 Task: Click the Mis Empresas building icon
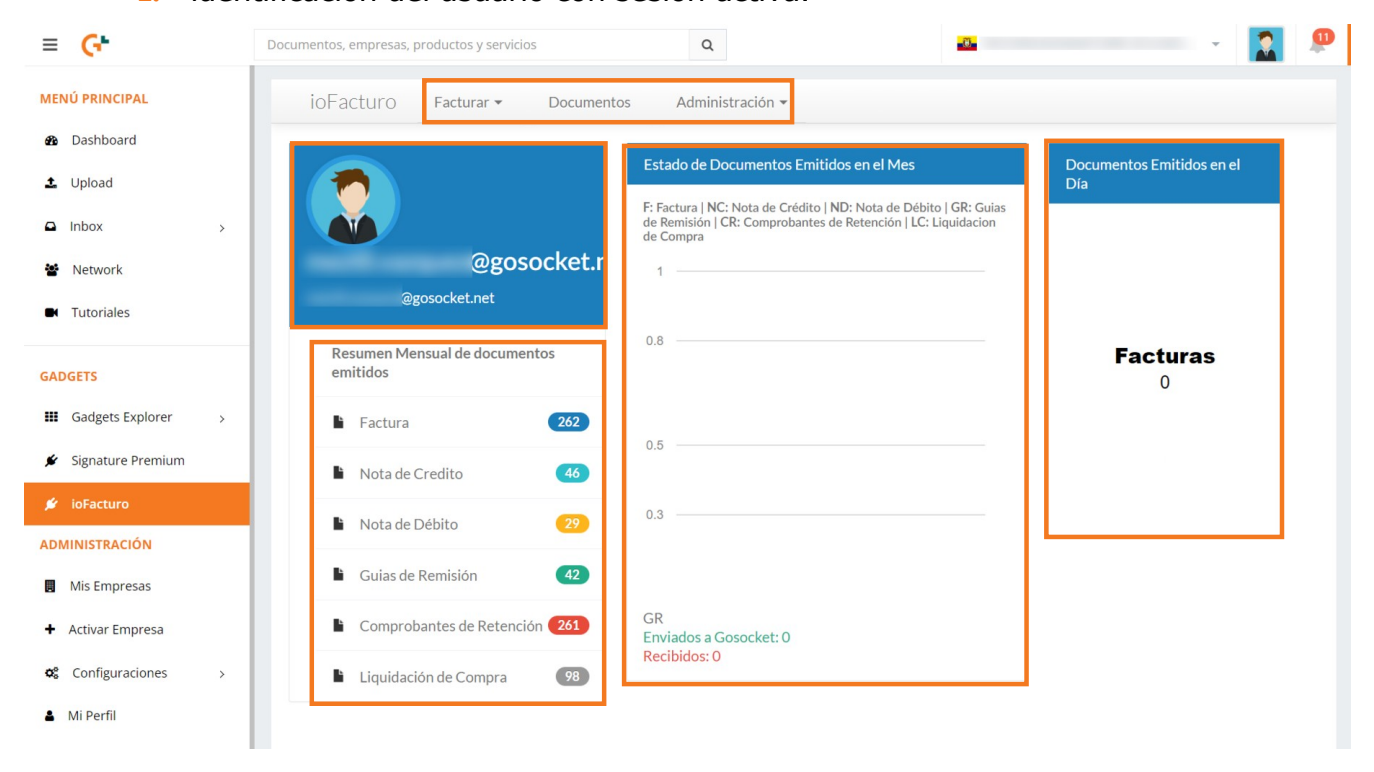[x=50, y=587]
